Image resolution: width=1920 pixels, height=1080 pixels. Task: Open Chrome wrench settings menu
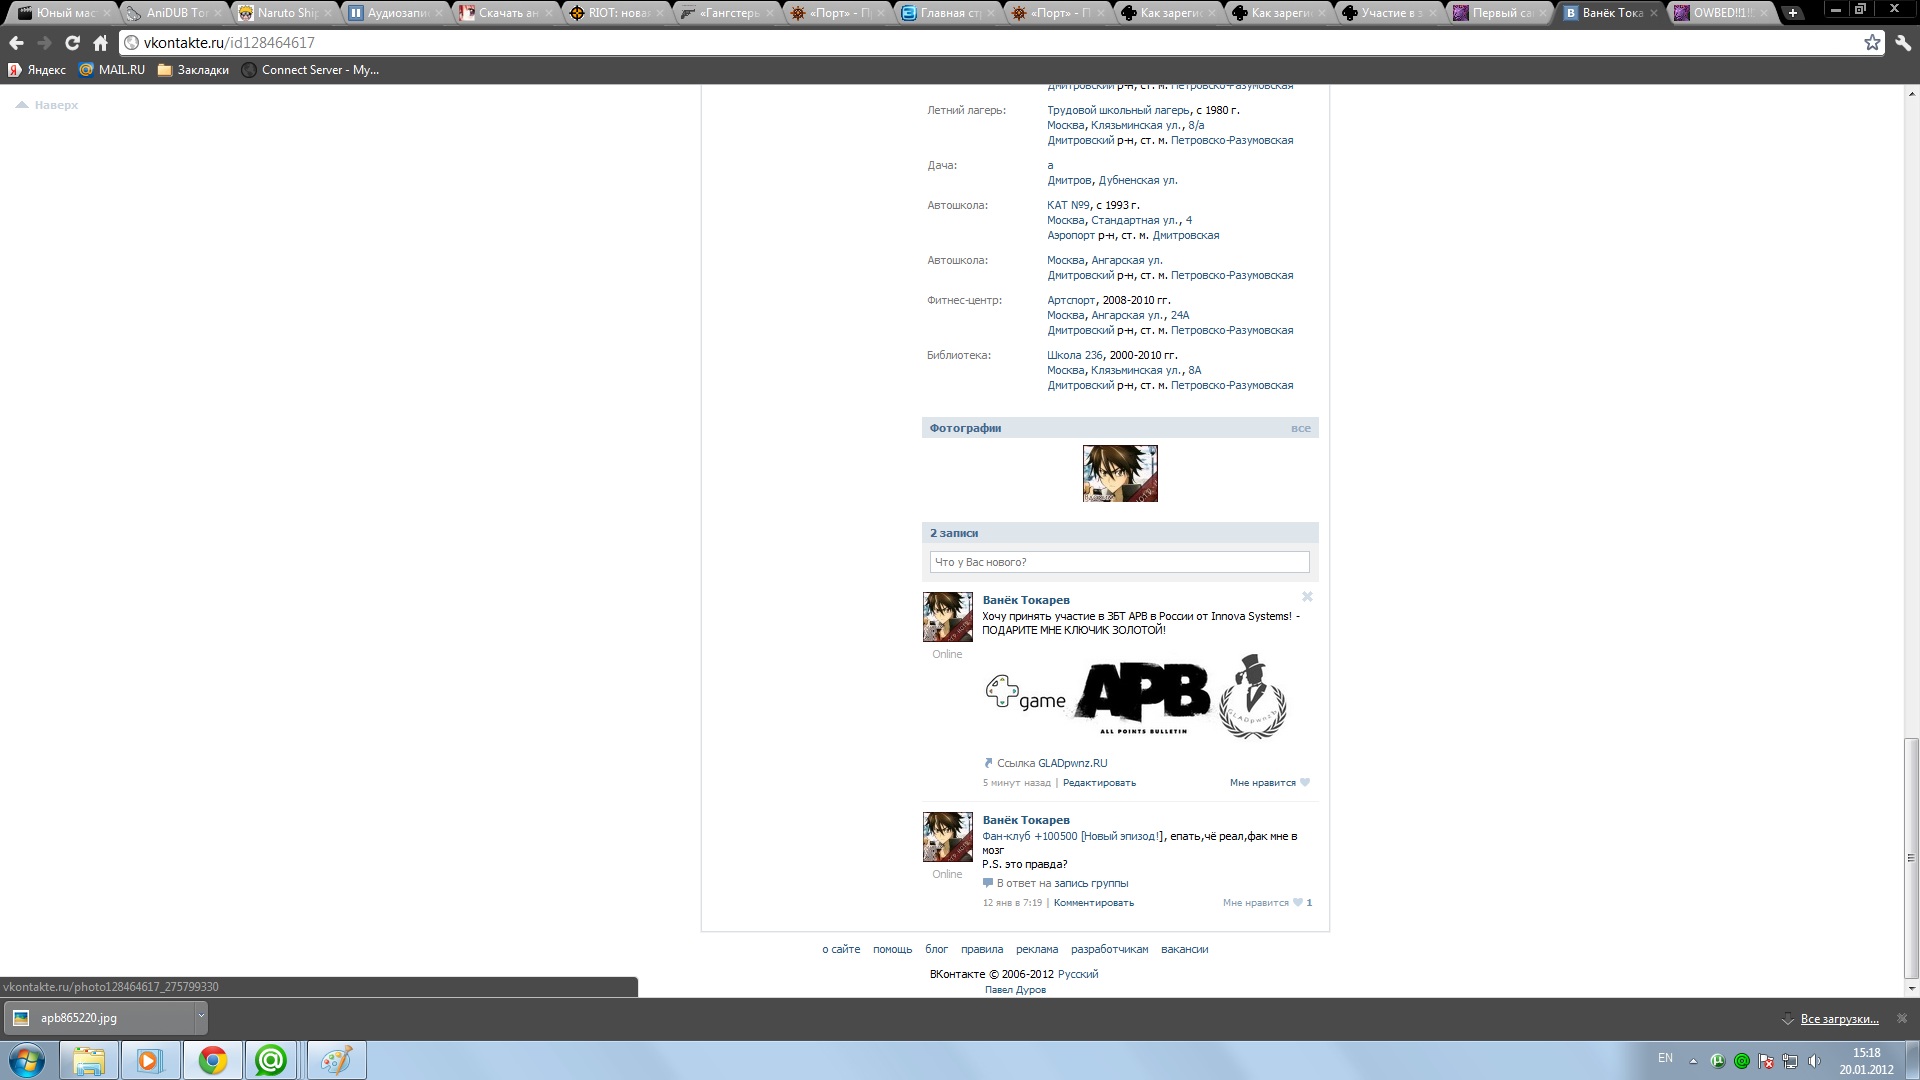(1902, 42)
